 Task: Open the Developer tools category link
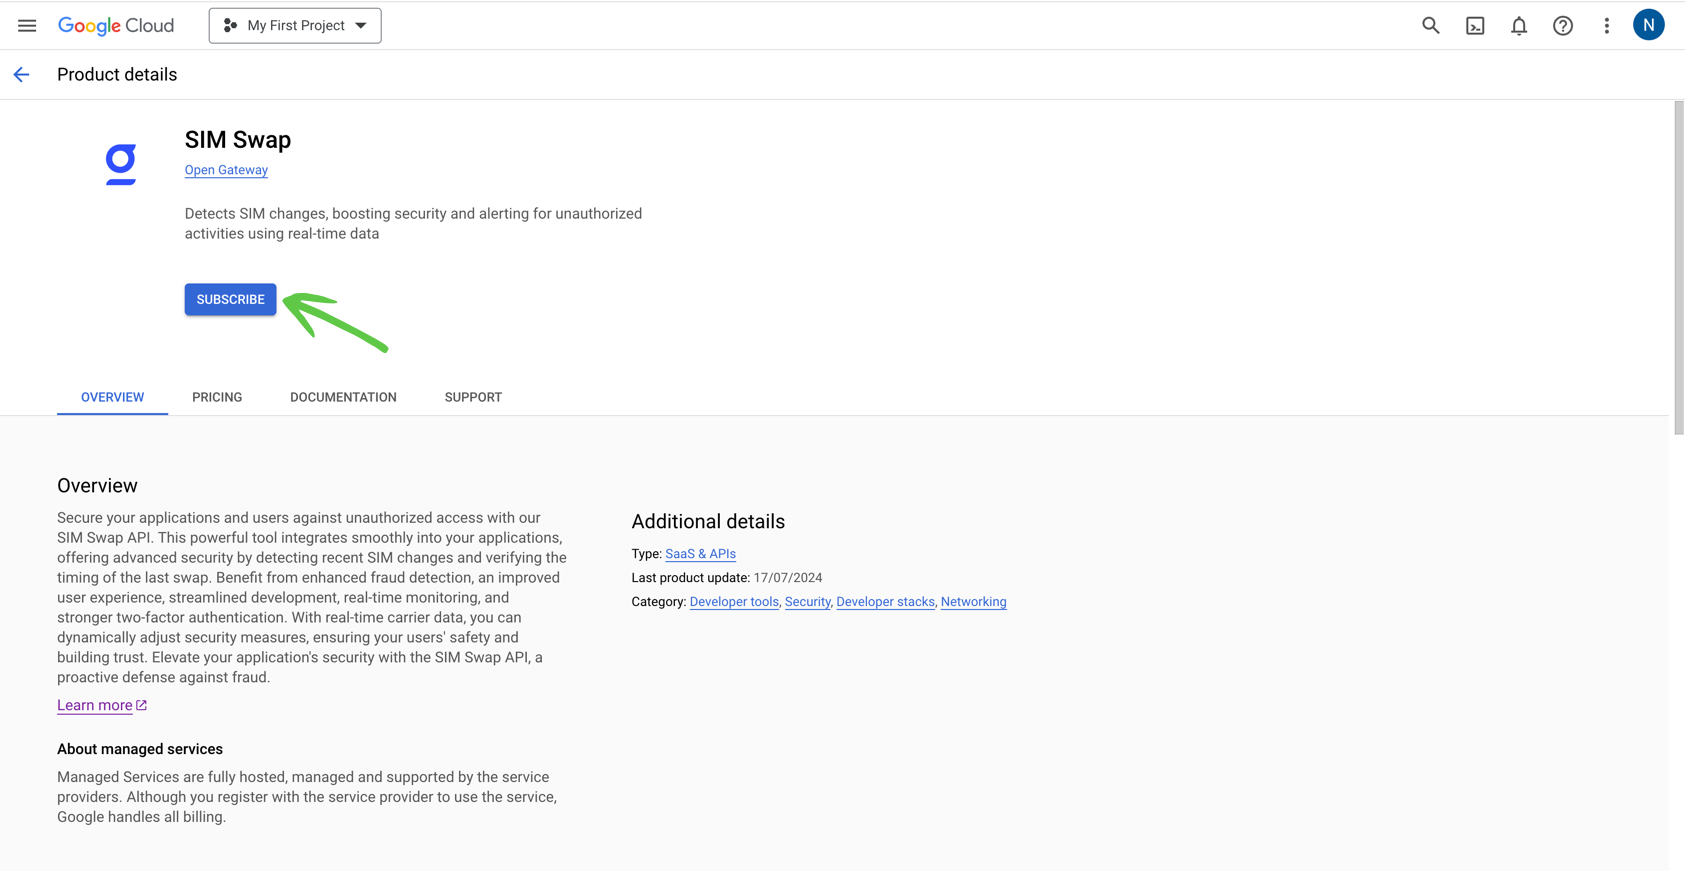(734, 602)
